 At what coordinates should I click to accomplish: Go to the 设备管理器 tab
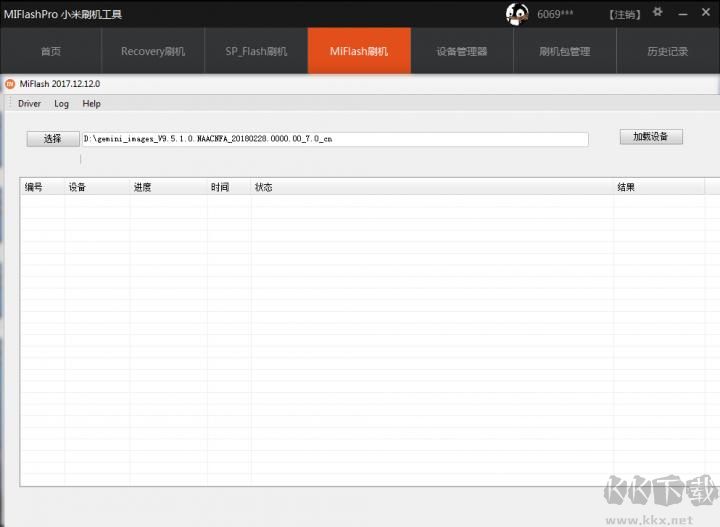462,51
